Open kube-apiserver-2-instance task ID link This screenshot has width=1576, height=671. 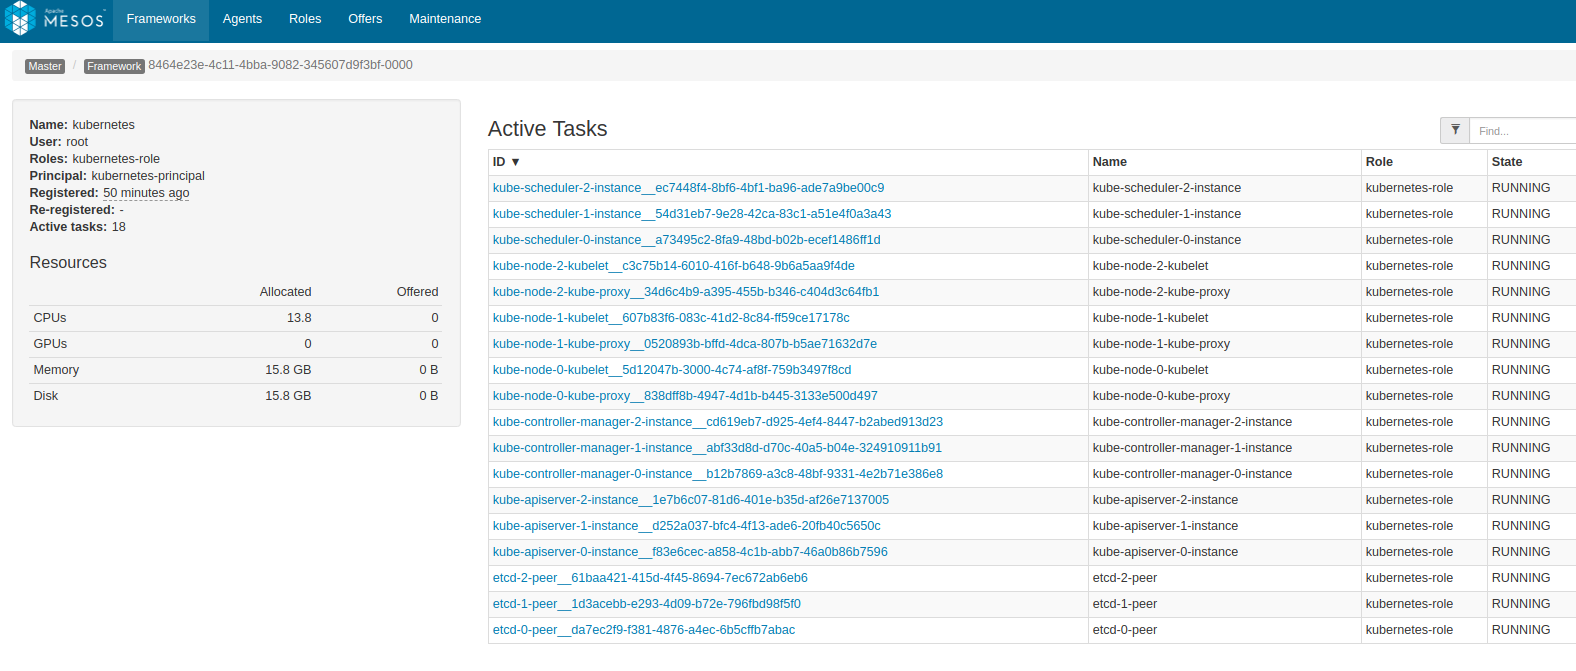tap(691, 500)
